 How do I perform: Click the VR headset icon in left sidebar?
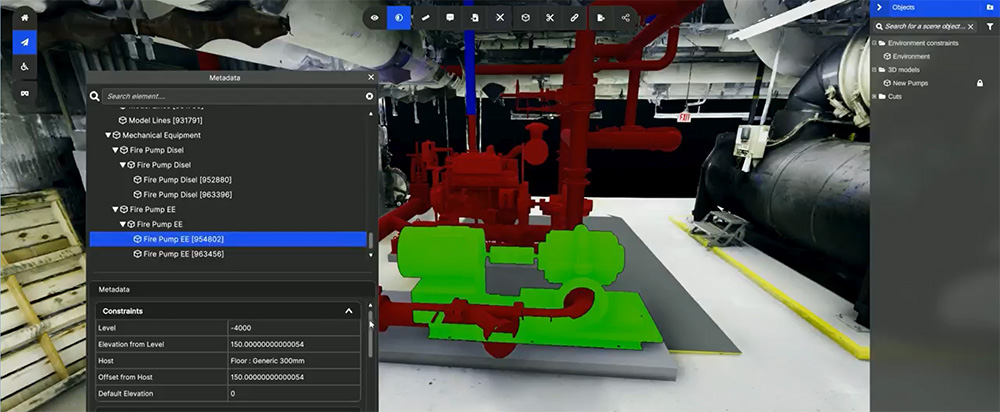pos(25,92)
